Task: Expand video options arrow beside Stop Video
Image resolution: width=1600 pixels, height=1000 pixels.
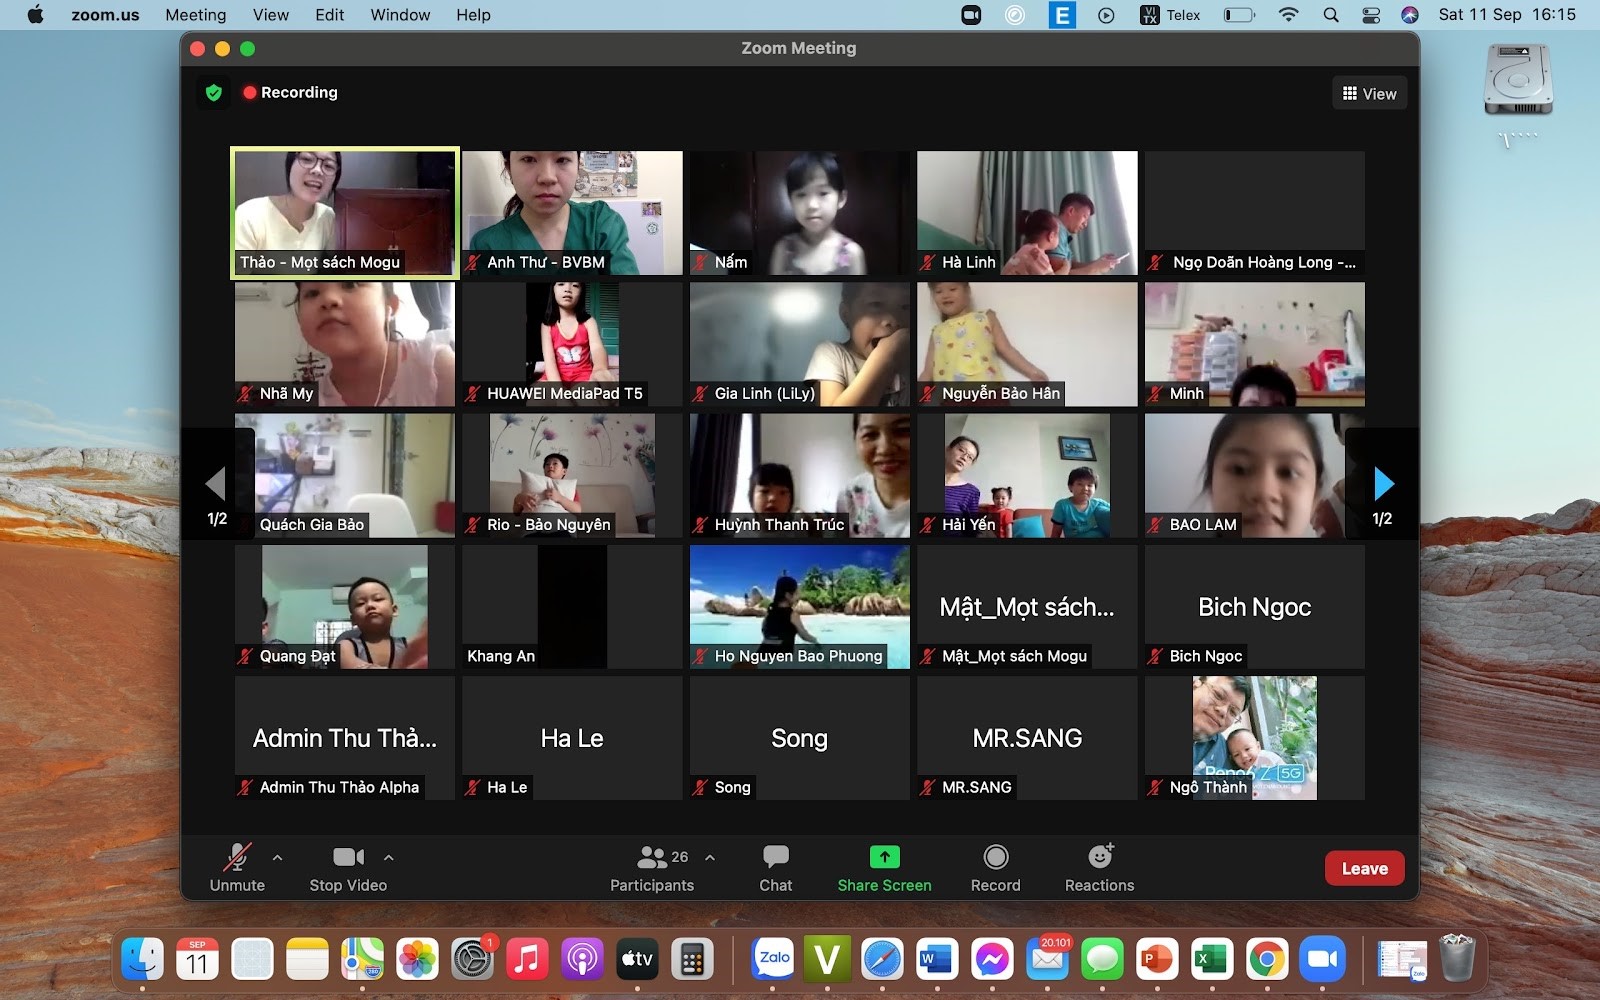Action: (x=389, y=858)
